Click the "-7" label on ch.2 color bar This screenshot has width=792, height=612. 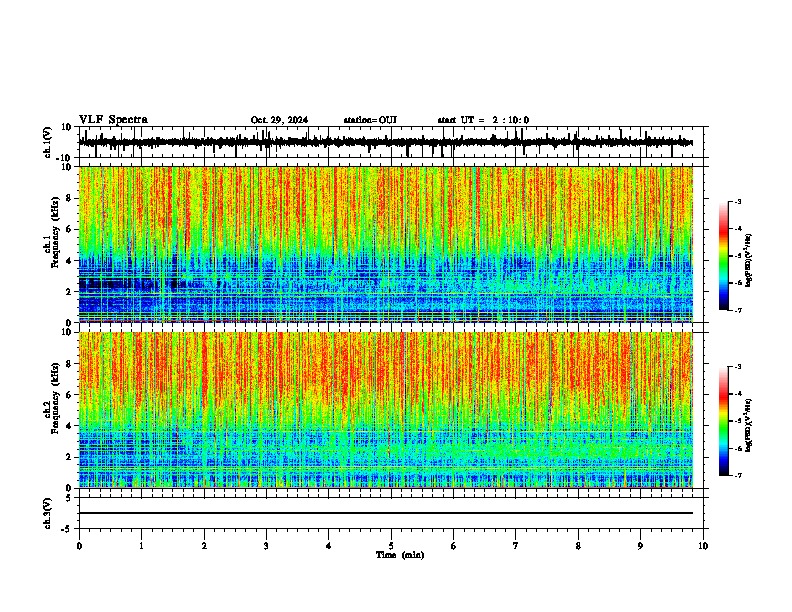[x=737, y=476]
